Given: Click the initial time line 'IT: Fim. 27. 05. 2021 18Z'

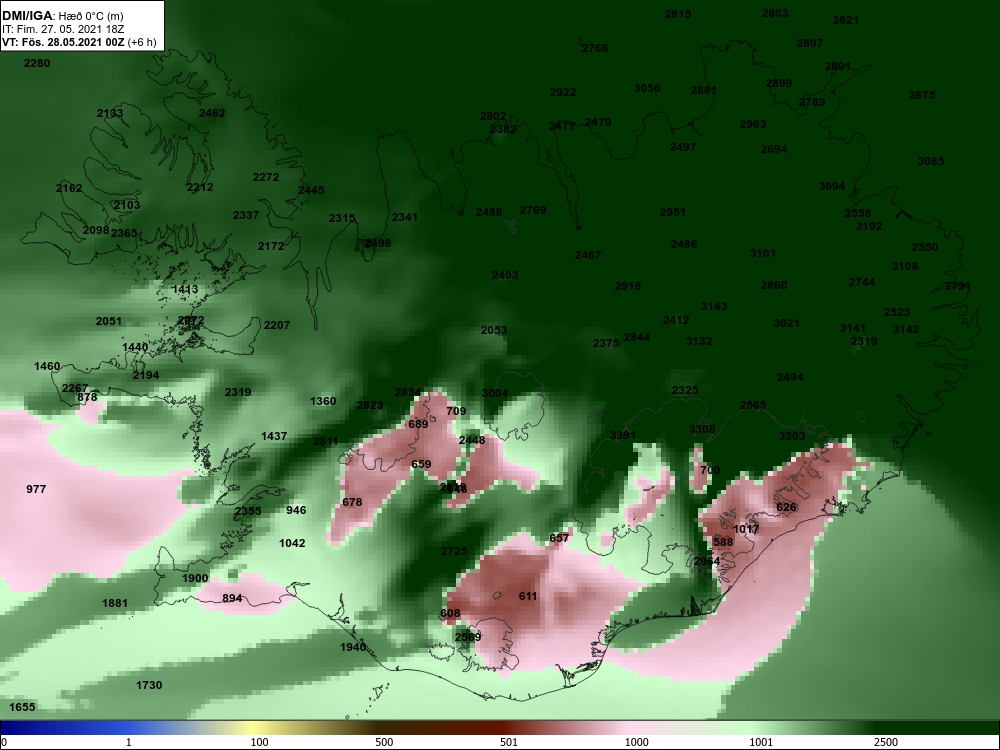Looking at the screenshot, I should [61, 29].
